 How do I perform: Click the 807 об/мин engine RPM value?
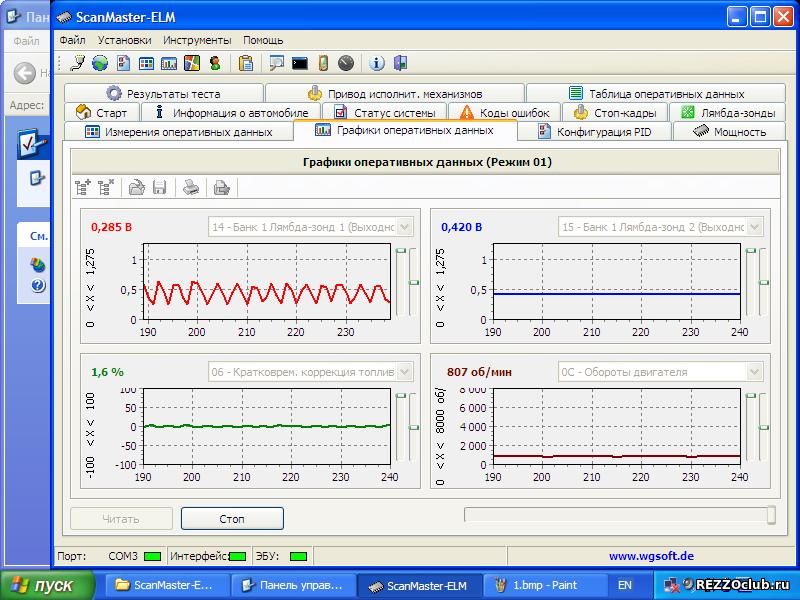coord(479,372)
